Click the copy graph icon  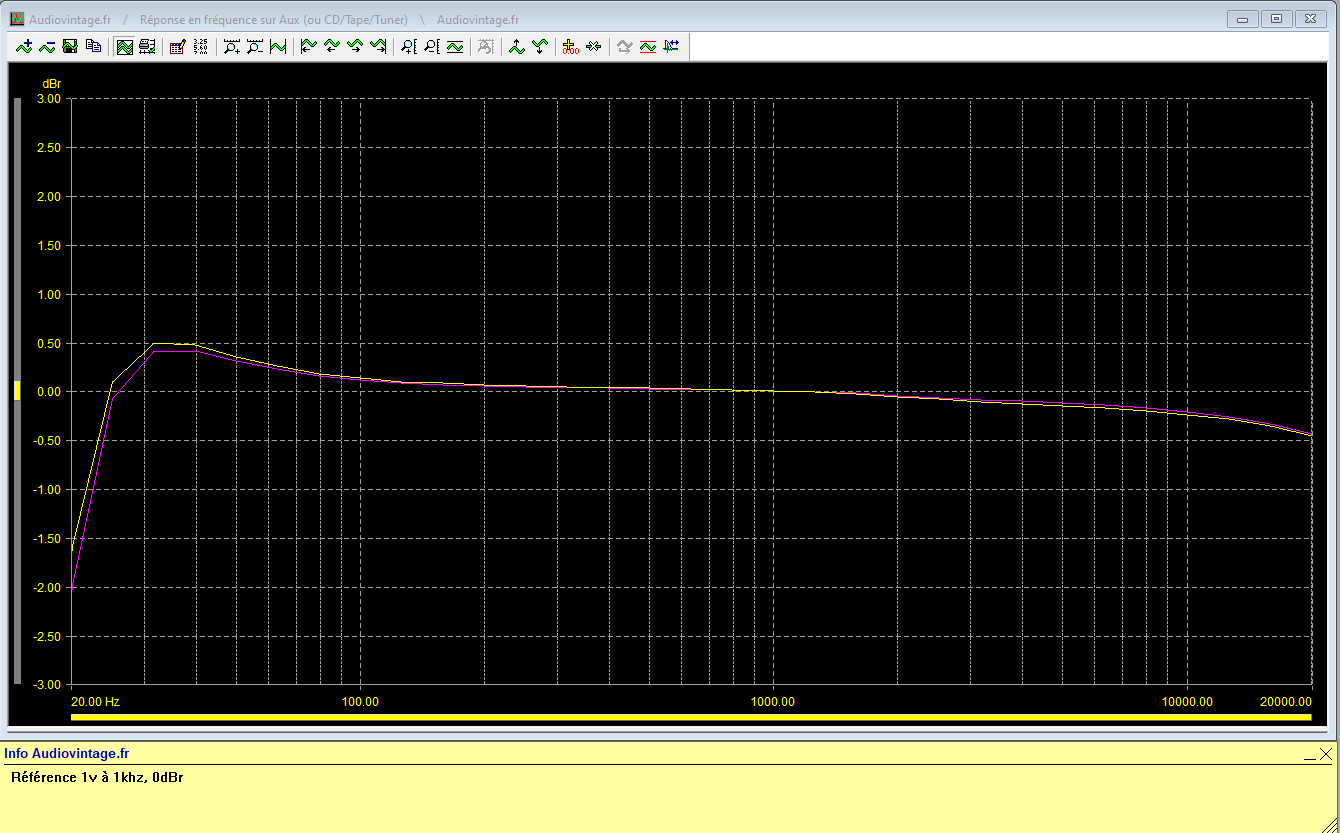(93, 46)
